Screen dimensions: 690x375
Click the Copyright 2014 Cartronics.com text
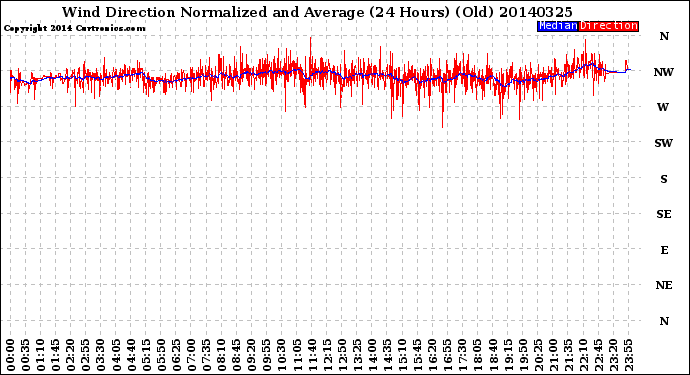[x=74, y=28]
